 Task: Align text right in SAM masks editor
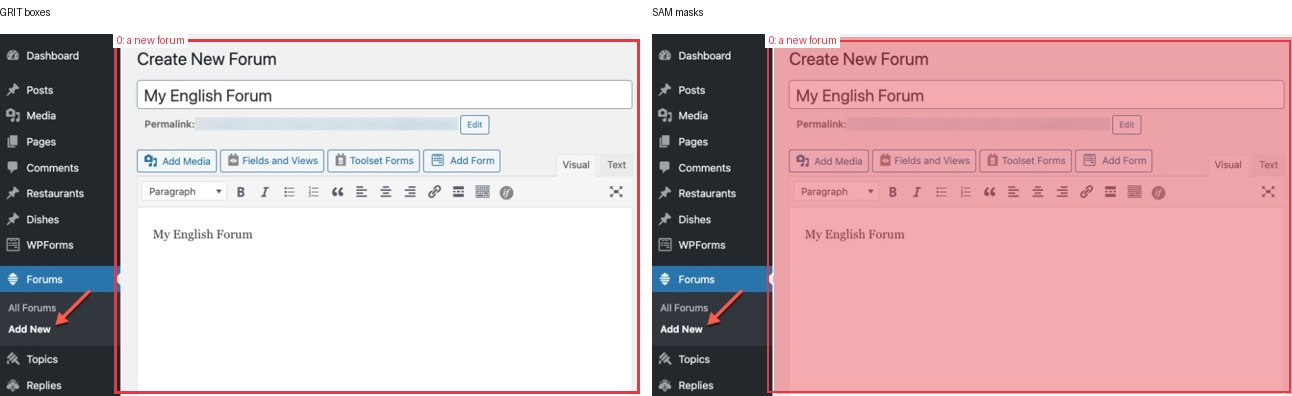point(1061,192)
